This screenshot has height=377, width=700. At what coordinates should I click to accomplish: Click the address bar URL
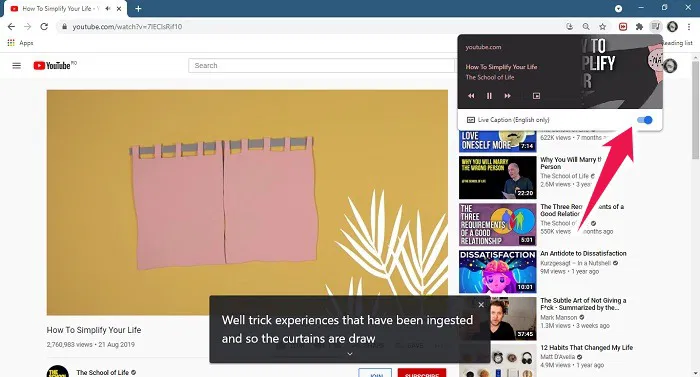127,27
